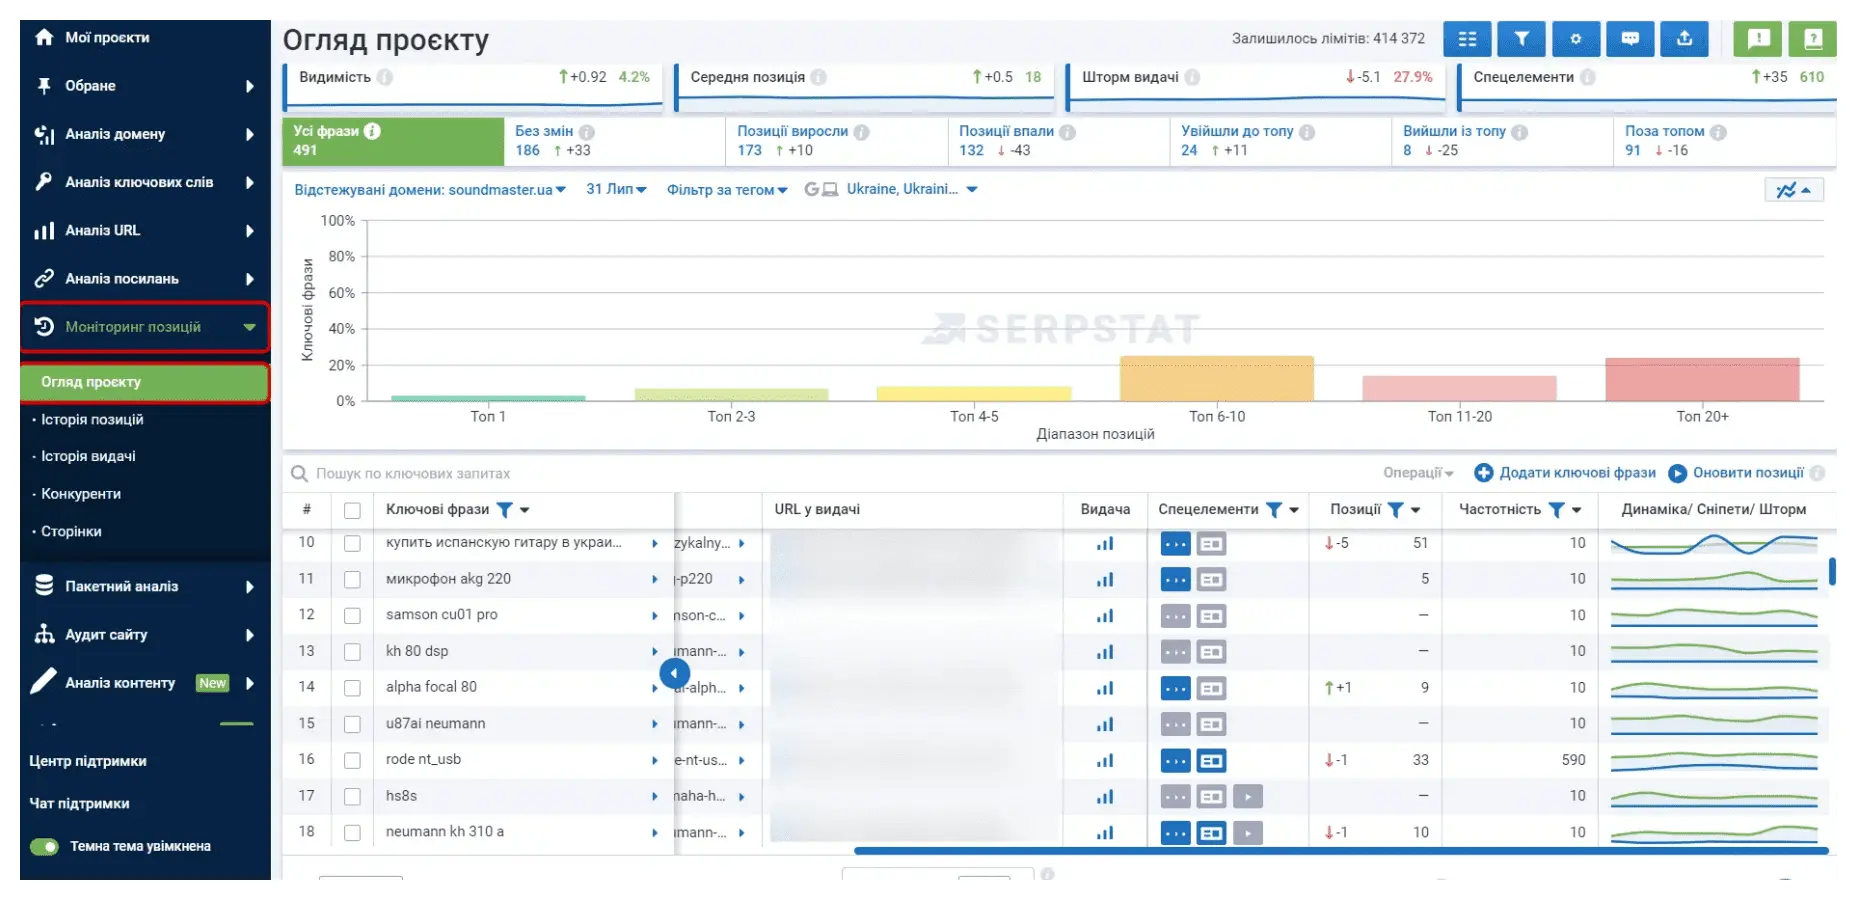Open Чат підтримки link
1857x900 pixels.
[79, 804]
